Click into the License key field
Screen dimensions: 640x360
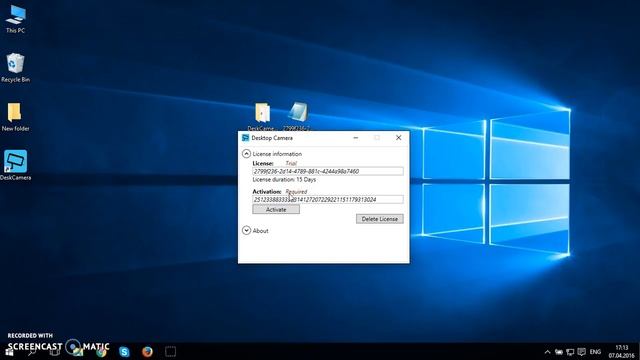pos(328,171)
